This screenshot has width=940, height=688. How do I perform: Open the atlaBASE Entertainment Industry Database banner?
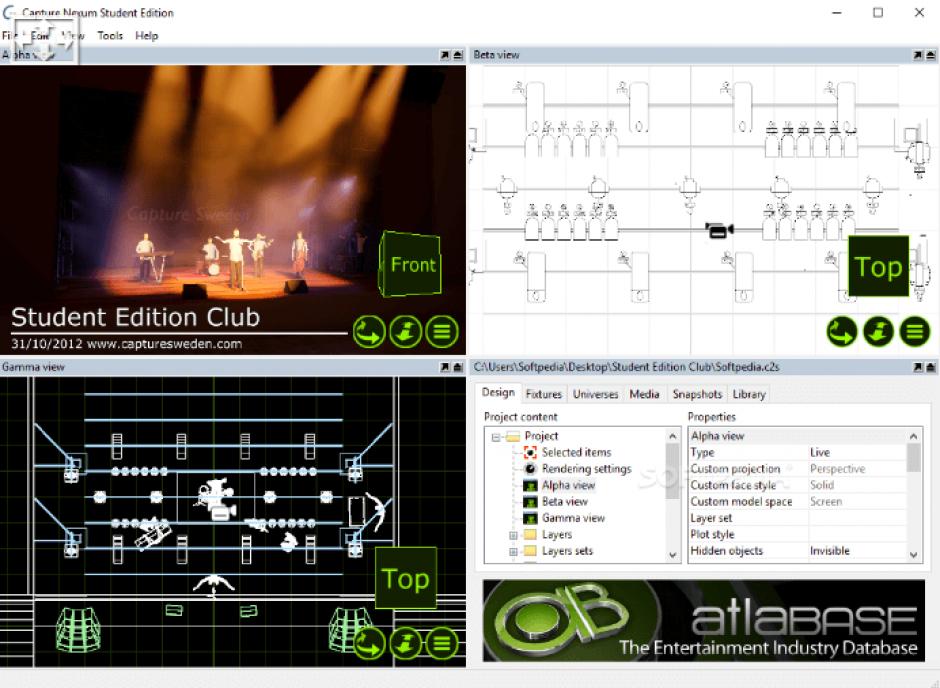(x=703, y=620)
